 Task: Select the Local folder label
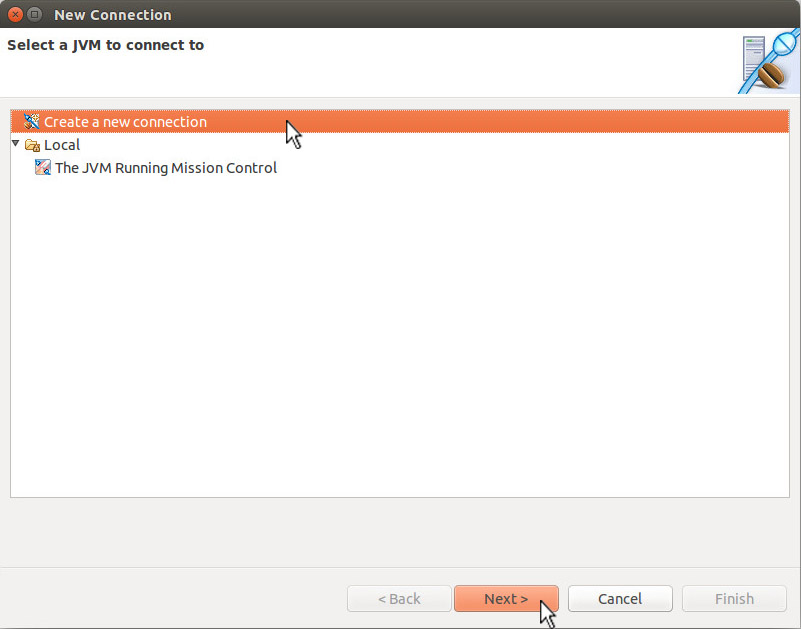point(62,145)
